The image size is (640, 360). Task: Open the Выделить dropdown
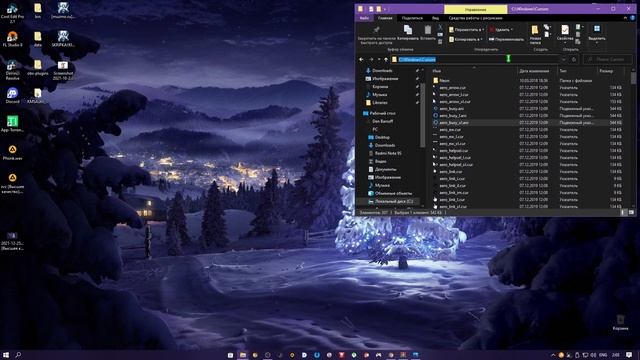pos(597,33)
